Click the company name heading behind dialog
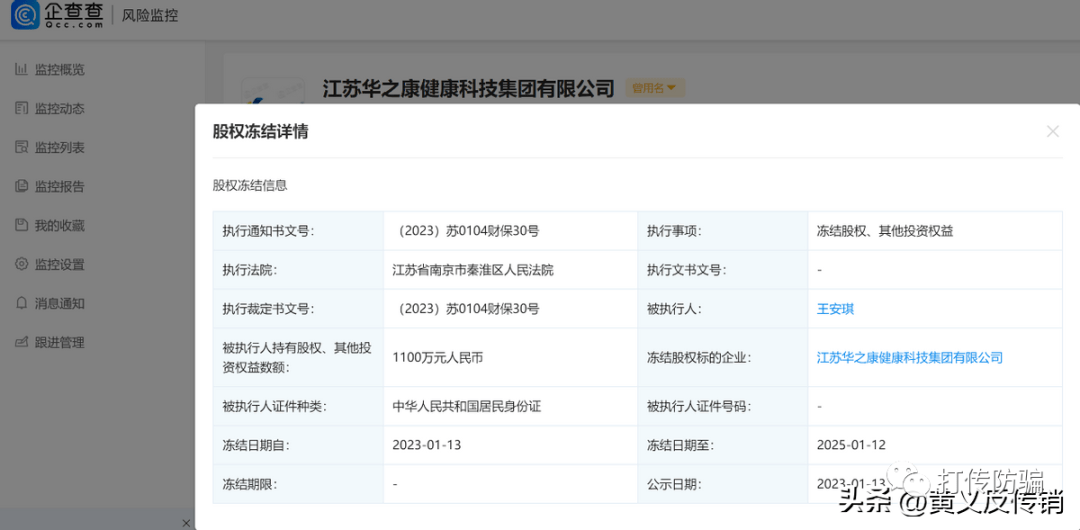 [x=468, y=89]
